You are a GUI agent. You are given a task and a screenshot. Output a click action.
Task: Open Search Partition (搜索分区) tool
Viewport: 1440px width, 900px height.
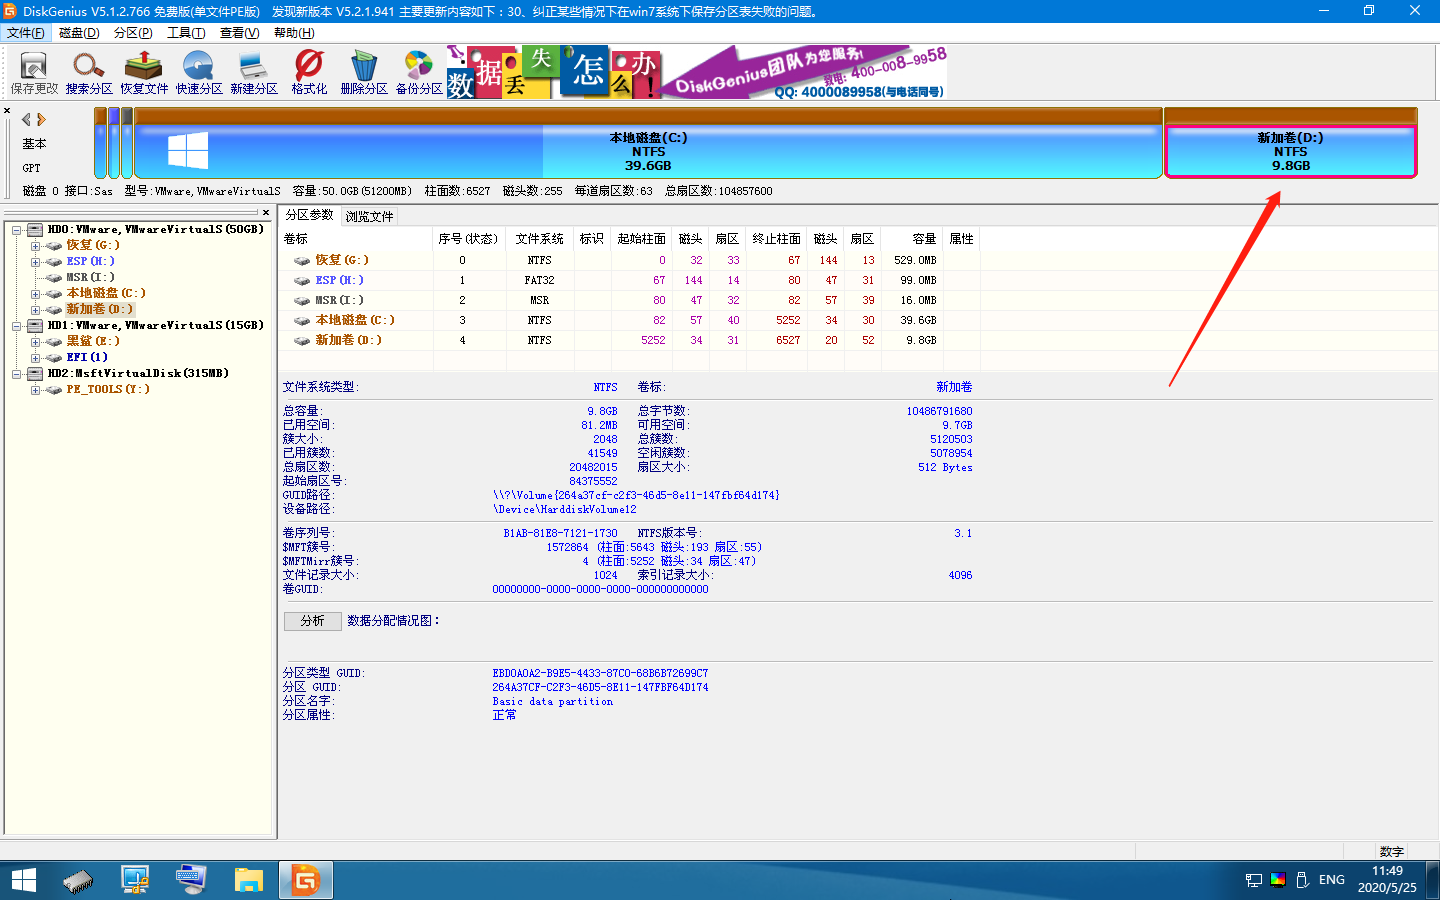(89, 73)
